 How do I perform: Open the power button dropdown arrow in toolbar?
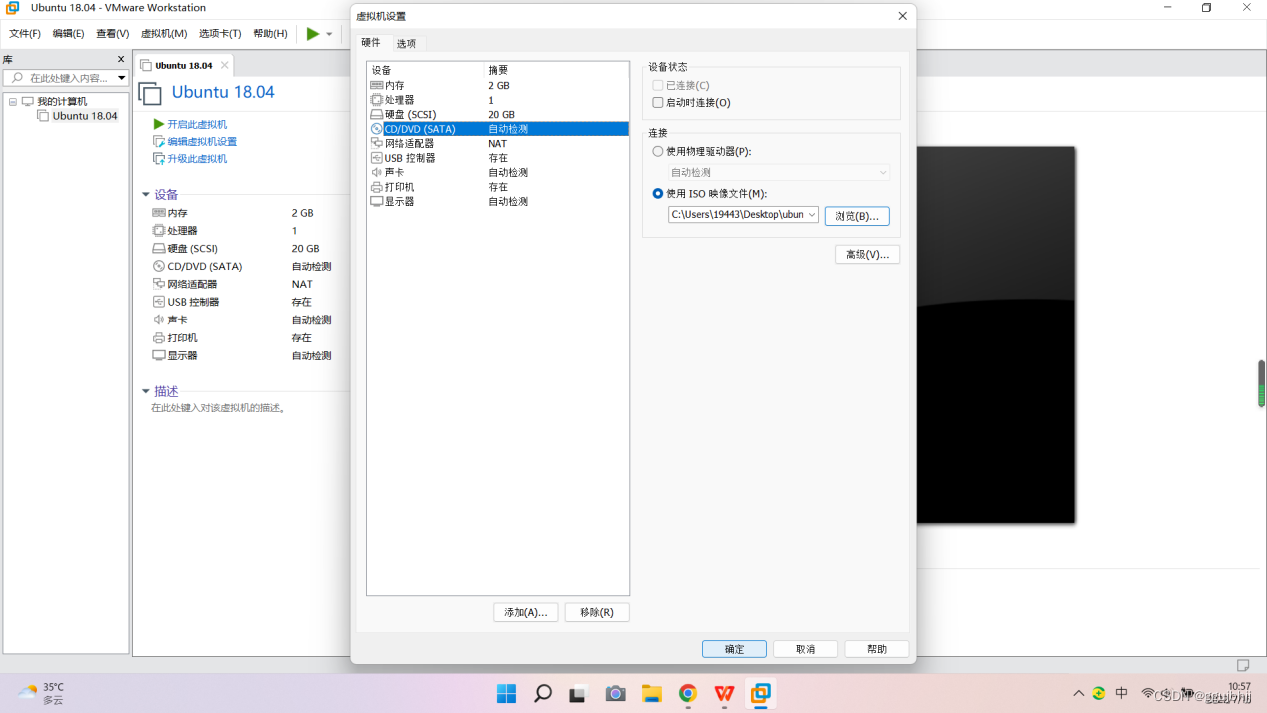[x=329, y=34]
